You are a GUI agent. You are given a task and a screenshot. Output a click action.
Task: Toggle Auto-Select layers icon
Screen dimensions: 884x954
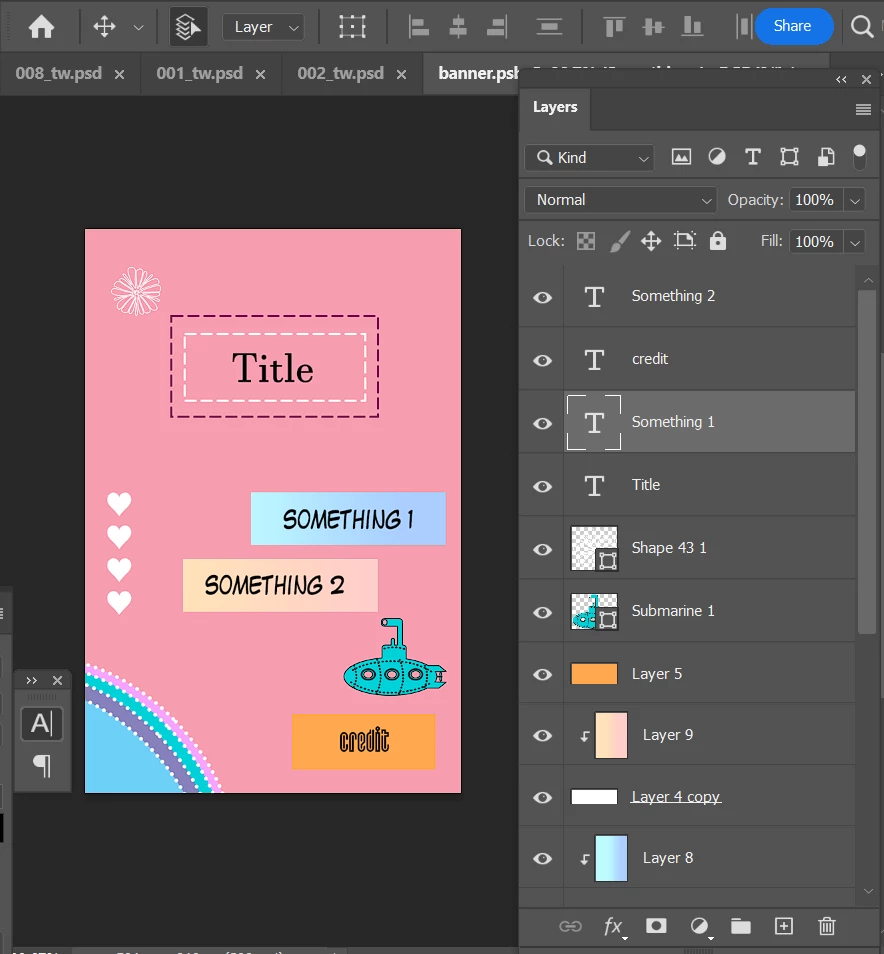188,27
